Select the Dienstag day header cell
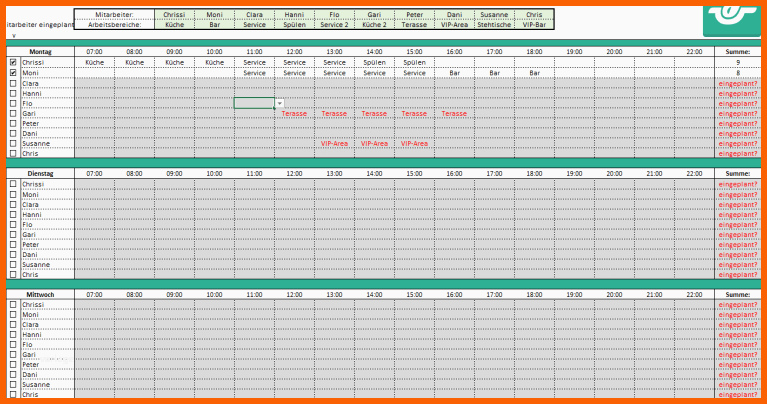767x404 pixels. [41, 173]
